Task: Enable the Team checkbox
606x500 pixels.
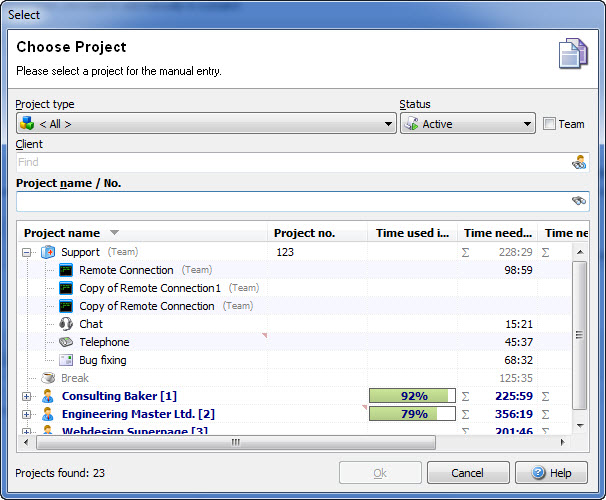Action: 549,124
